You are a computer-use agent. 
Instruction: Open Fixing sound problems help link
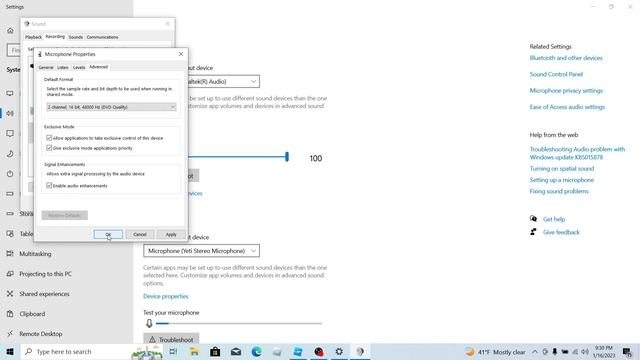(x=559, y=191)
